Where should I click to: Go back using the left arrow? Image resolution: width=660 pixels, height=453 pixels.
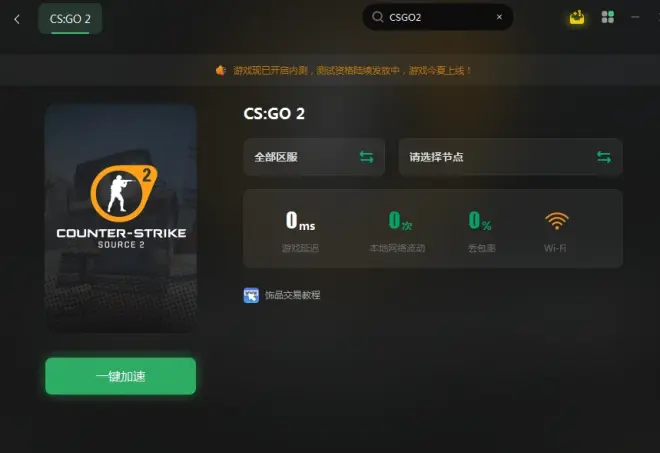[x=17, y=19]
